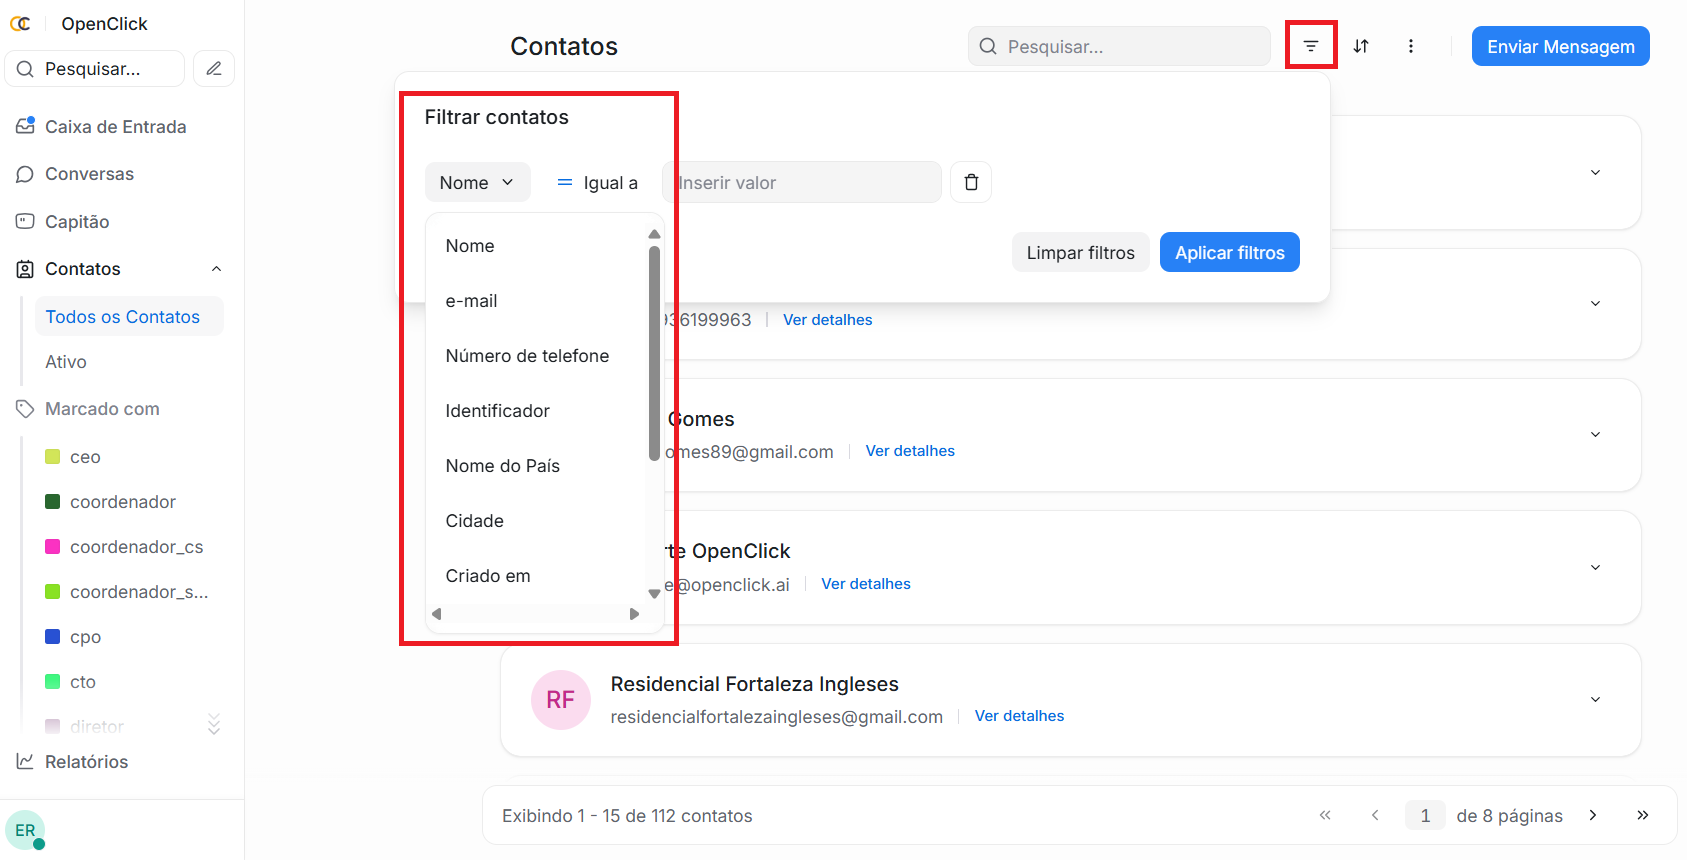Choose 'Cidade' in filter attribute list
This screenshot has width=1687, height=860.
[x=474, y=521]
